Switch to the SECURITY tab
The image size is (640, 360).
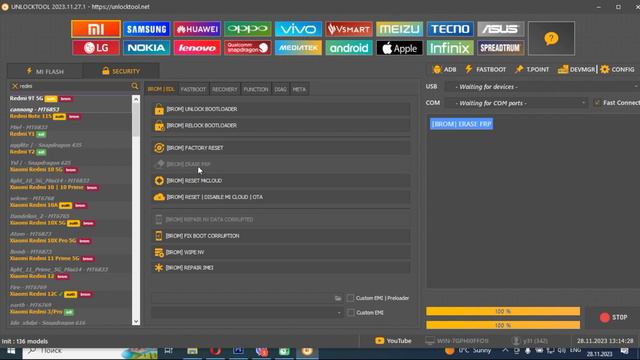121,71
